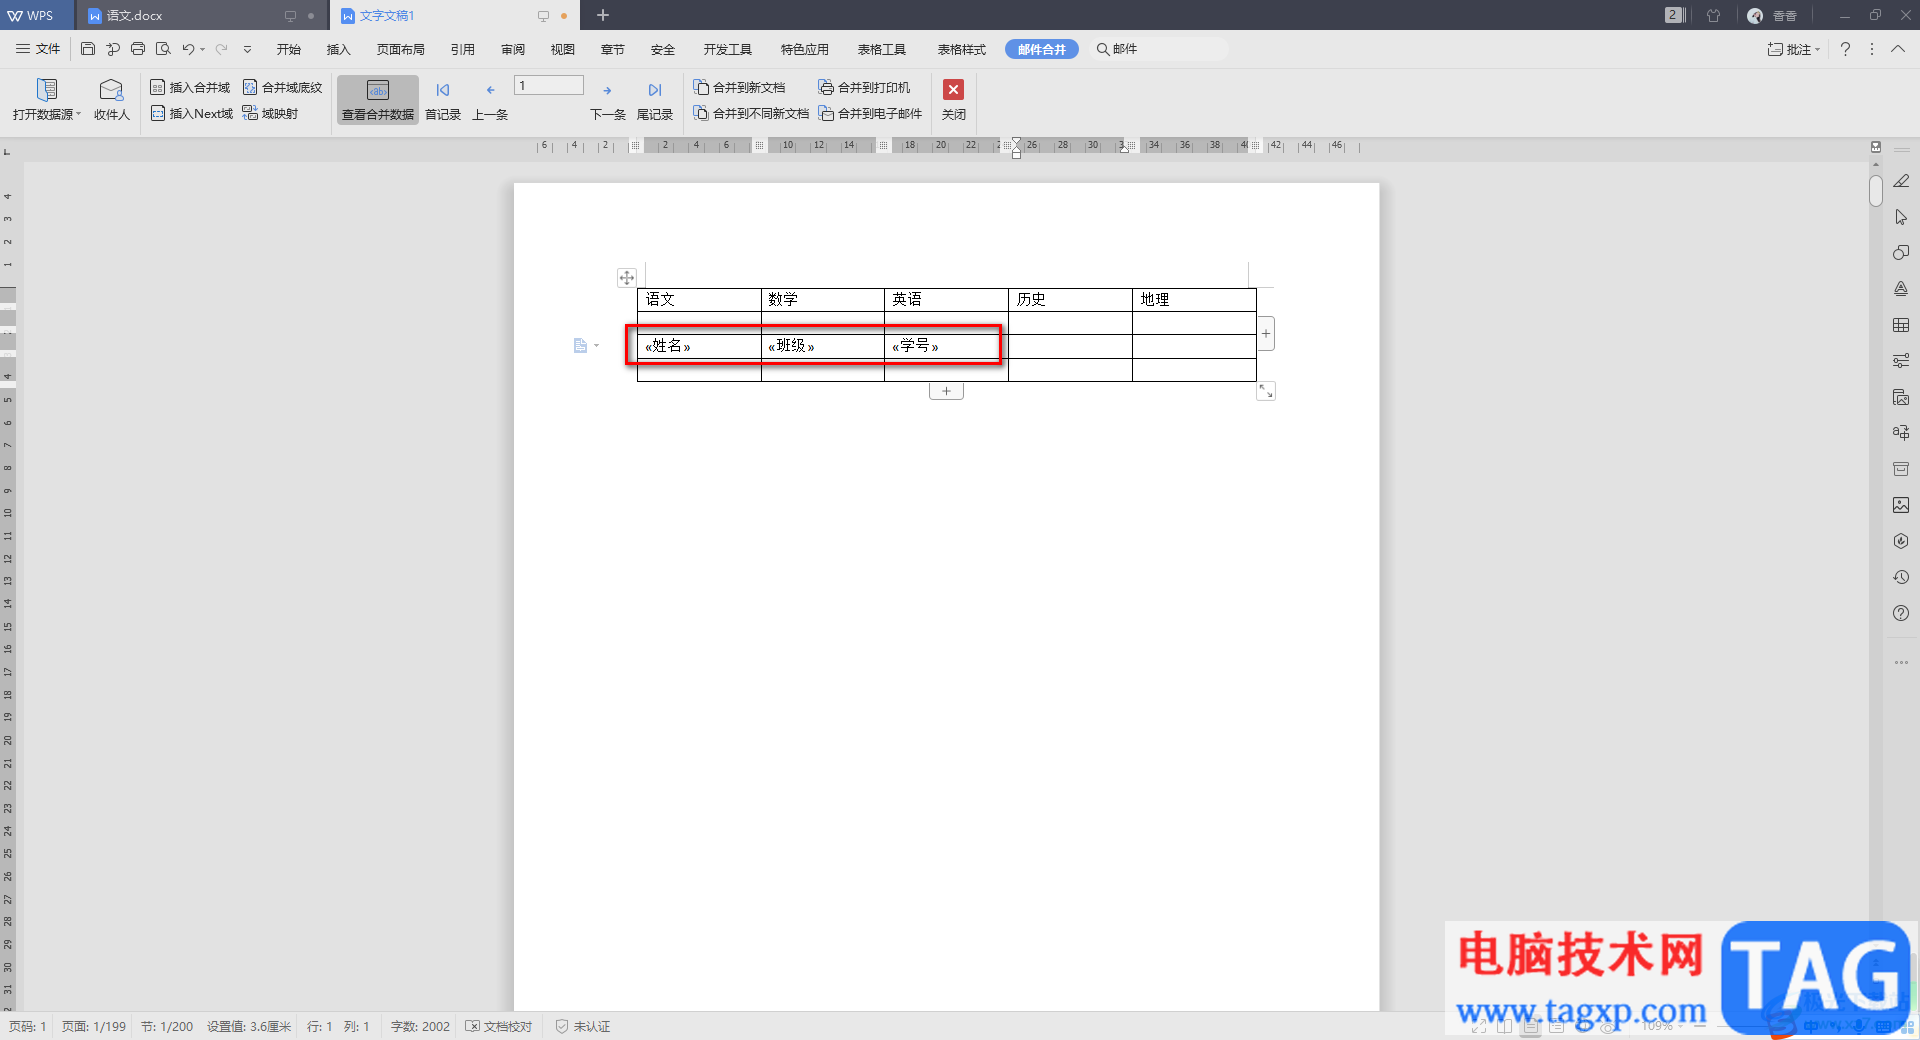This screenshot has height=1040, width=1920.
Task: Click the «班级» merge field cell
Action: (x=823, y=346)
